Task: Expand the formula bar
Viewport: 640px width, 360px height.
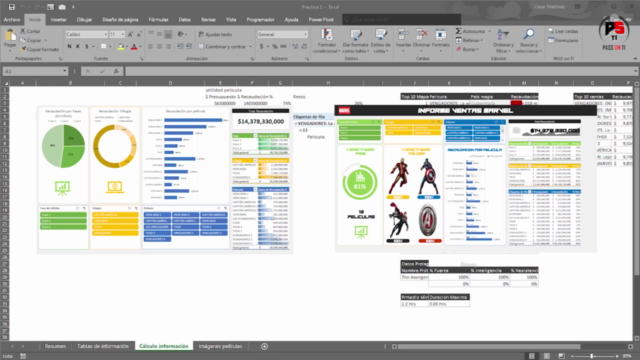Action: tap(635, 71)
